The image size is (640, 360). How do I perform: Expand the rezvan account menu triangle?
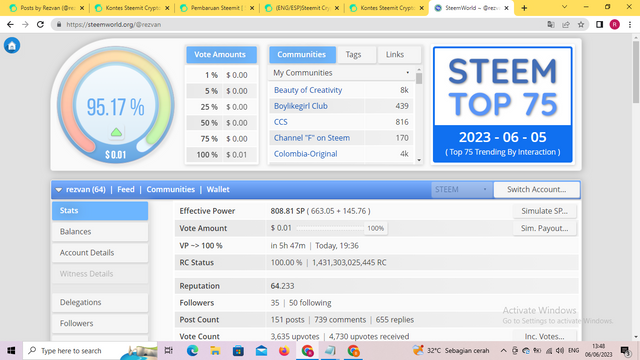(59, 190)
